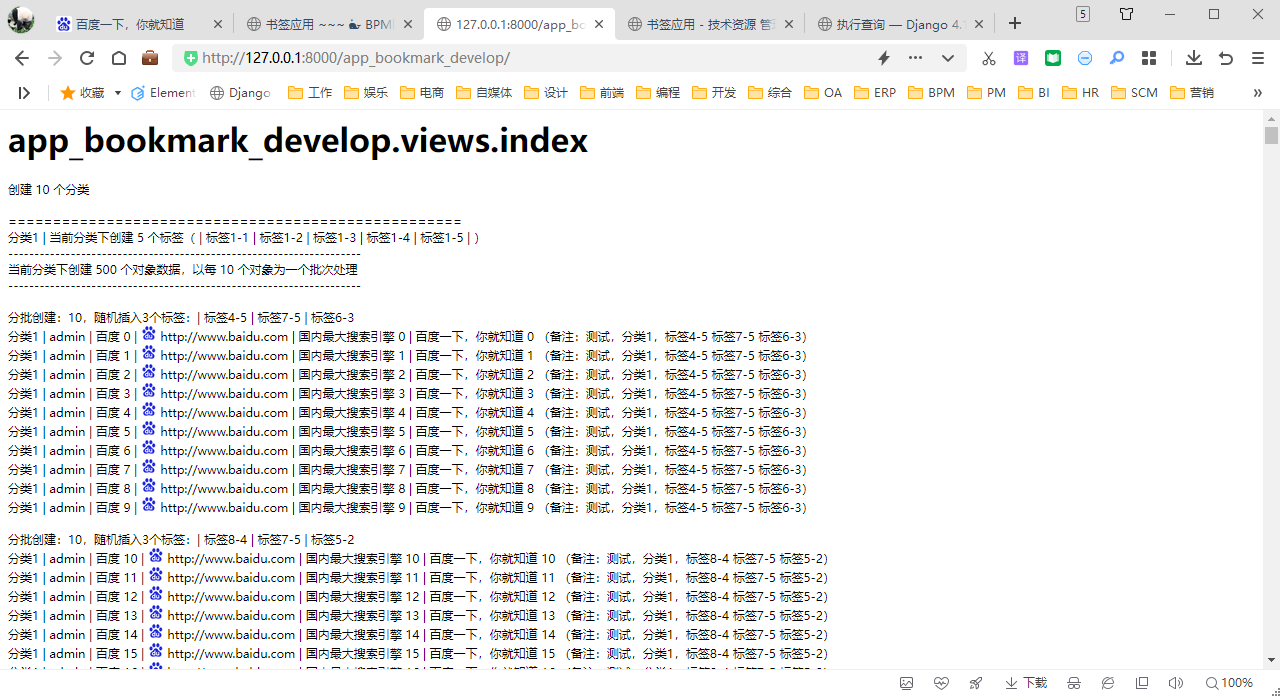Click the lightning speed-mode icon

tap(884, 58)
